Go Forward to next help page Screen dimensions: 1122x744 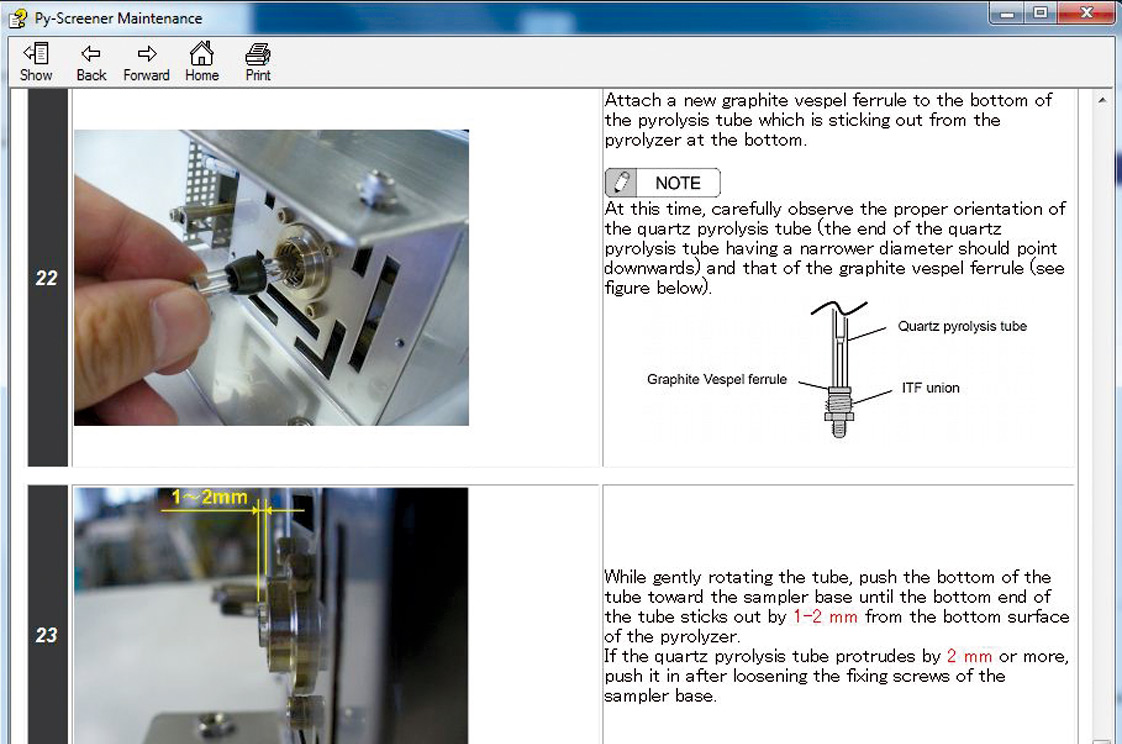(146, 62)
